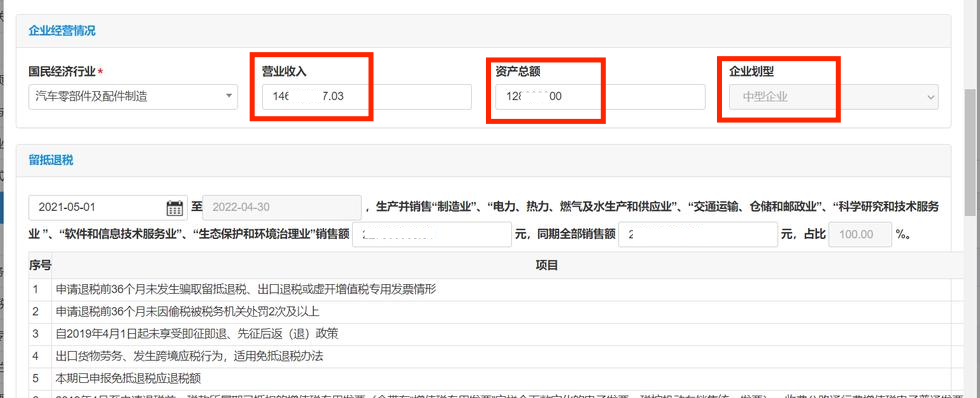Click the end date field 2022-04-30

point(282,207)
